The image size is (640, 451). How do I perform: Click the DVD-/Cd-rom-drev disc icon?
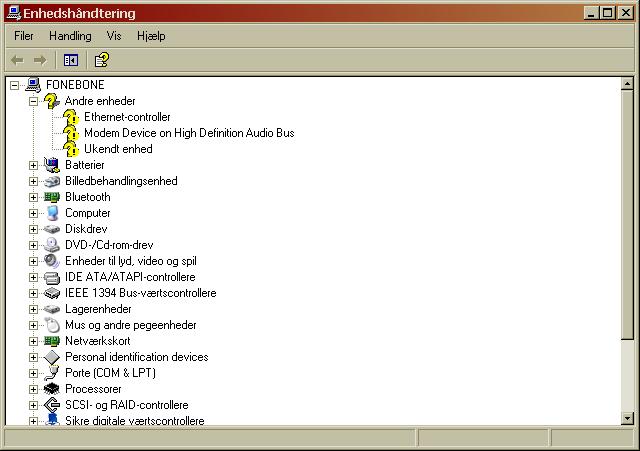[52, 245]
